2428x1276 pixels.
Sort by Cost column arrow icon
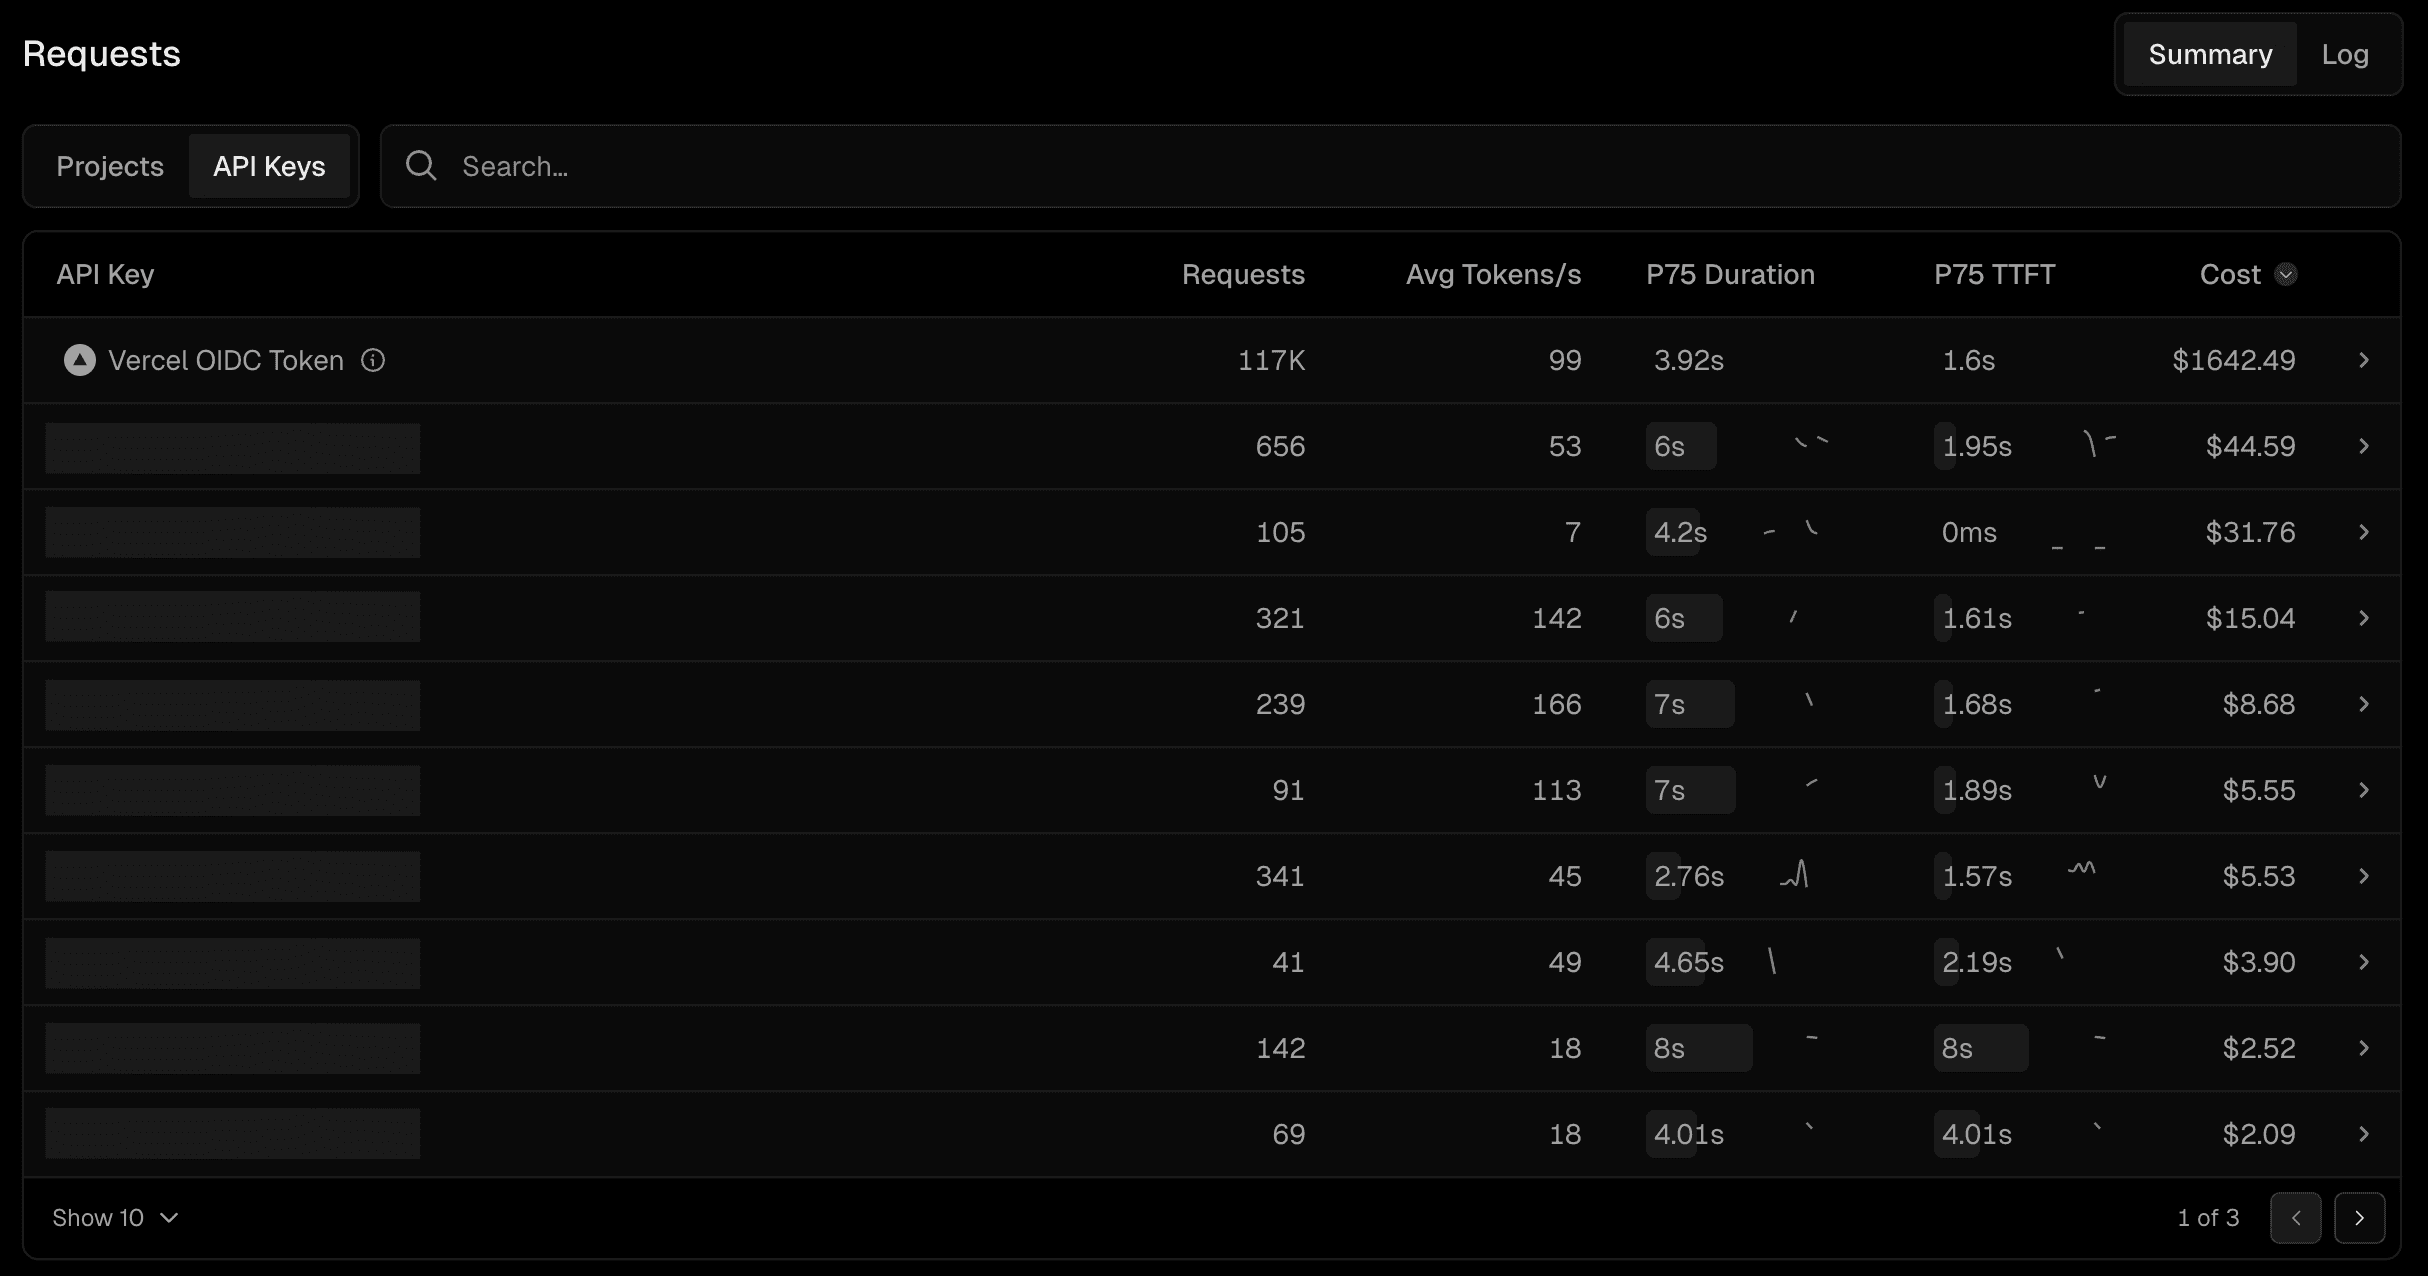(x=2286, y=275)
